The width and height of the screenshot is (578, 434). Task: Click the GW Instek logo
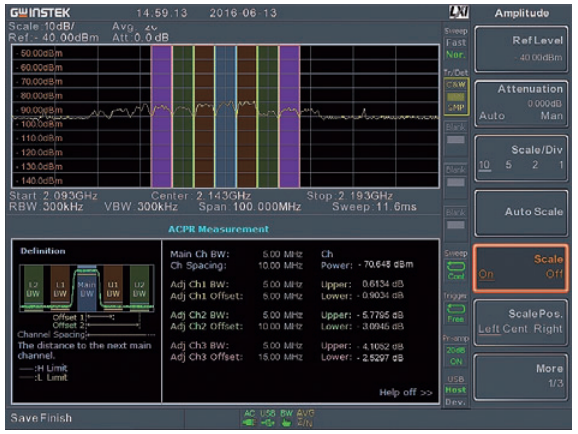[40, 13]
